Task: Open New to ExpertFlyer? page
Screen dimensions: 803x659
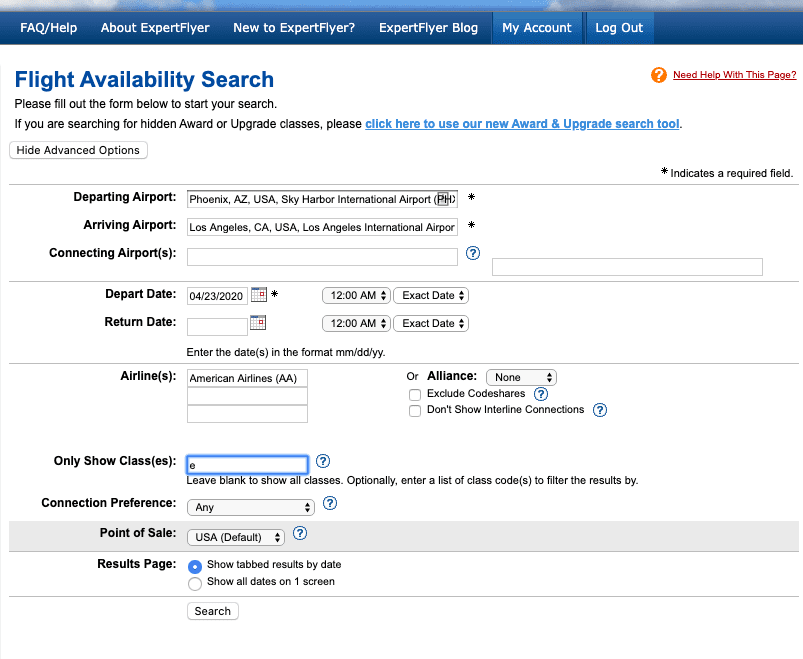Action: [294, 28]
